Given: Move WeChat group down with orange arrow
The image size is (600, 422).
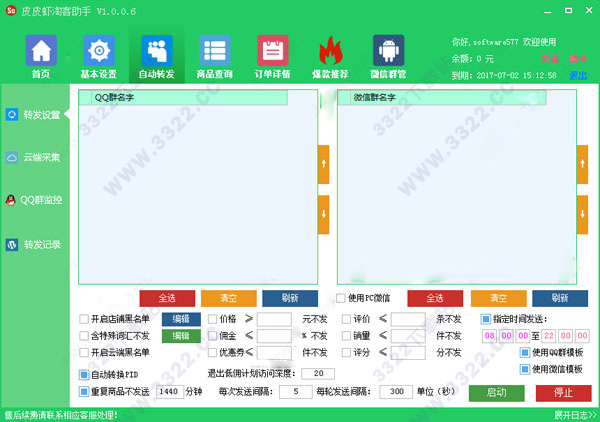Looking at the screenshot, I should point(582,214).
